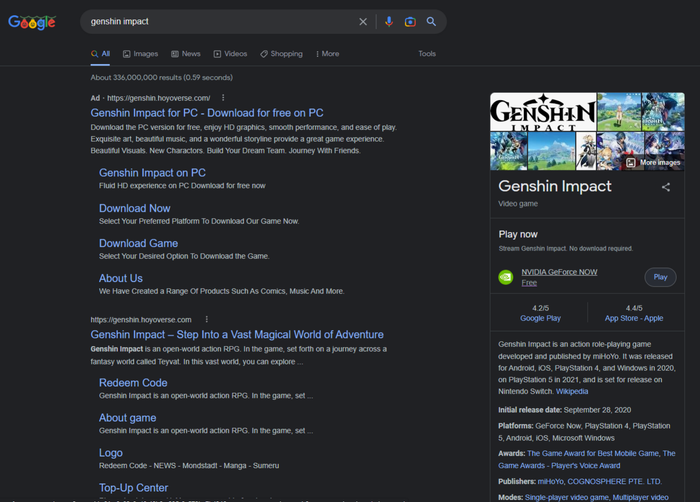This screenshot has height=502, width=700.
Task: Switch to the Images tab
Action: (141, 54)
